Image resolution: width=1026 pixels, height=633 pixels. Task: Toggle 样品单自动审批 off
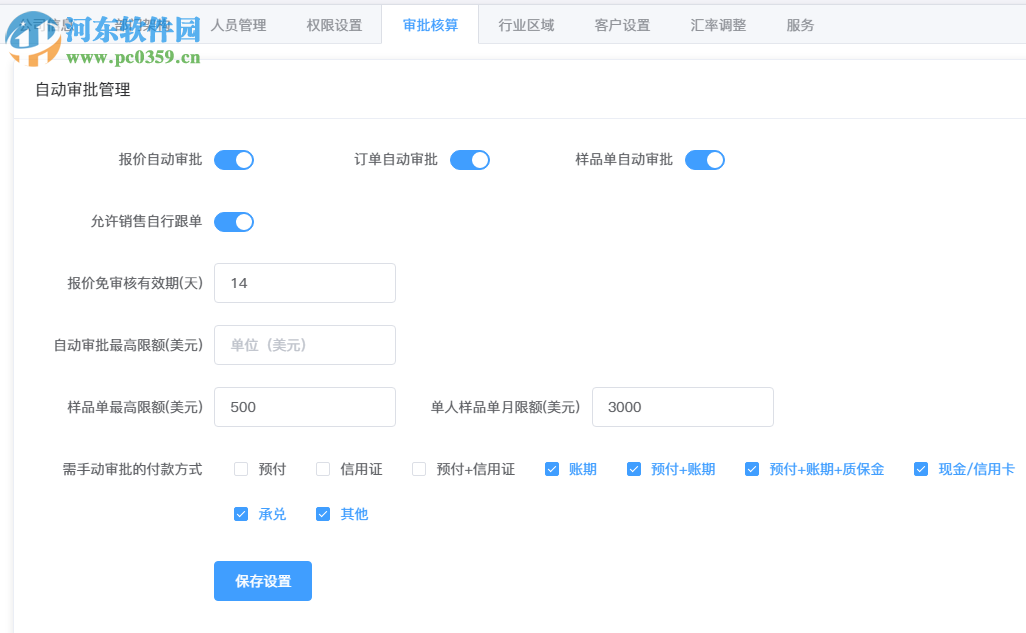704,159
